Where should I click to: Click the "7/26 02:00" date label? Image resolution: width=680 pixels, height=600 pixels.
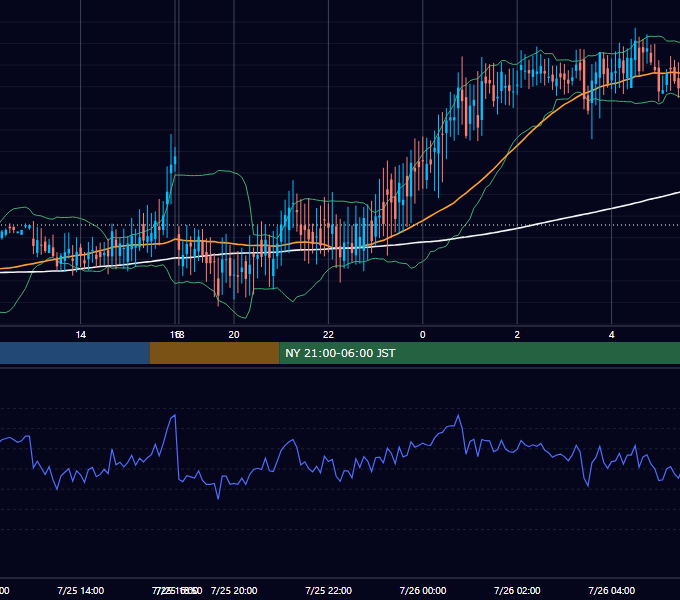517,590
